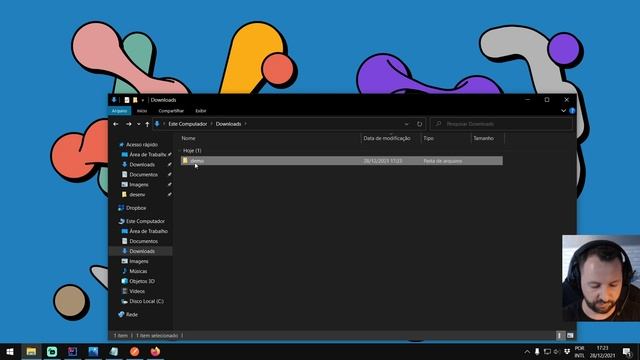This screenshot has width=640, height=360.
Task: Click the Properties icon in the title bar
Action: coord(127,100)
